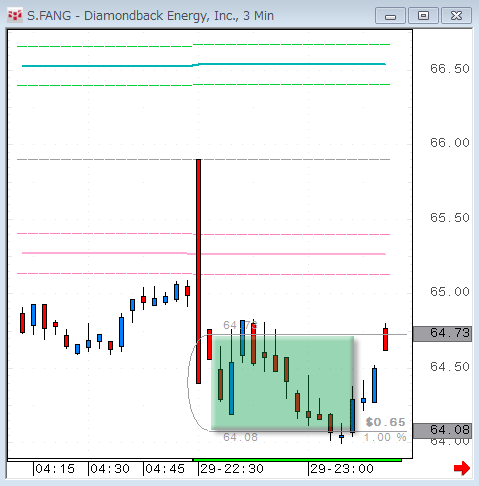Click the 1.00 % measurement label
479x486 pixels.
click(x=385, y=437)
